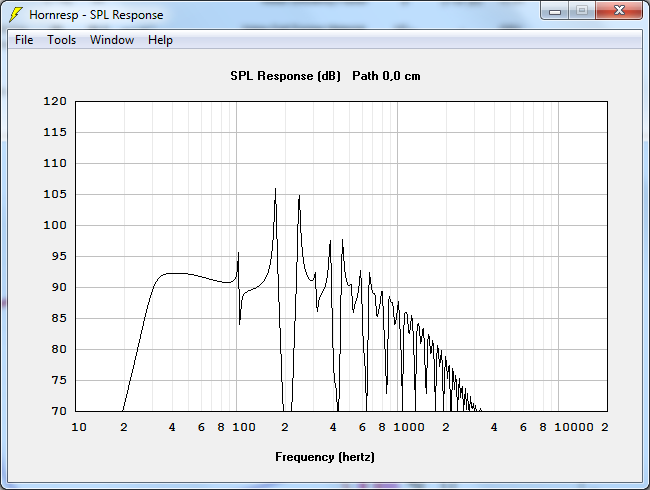Image resolution: width=650 pixels, height=490 pixels.
Task: Close the Hornresp SPL Response window
Action: [619, 11]
